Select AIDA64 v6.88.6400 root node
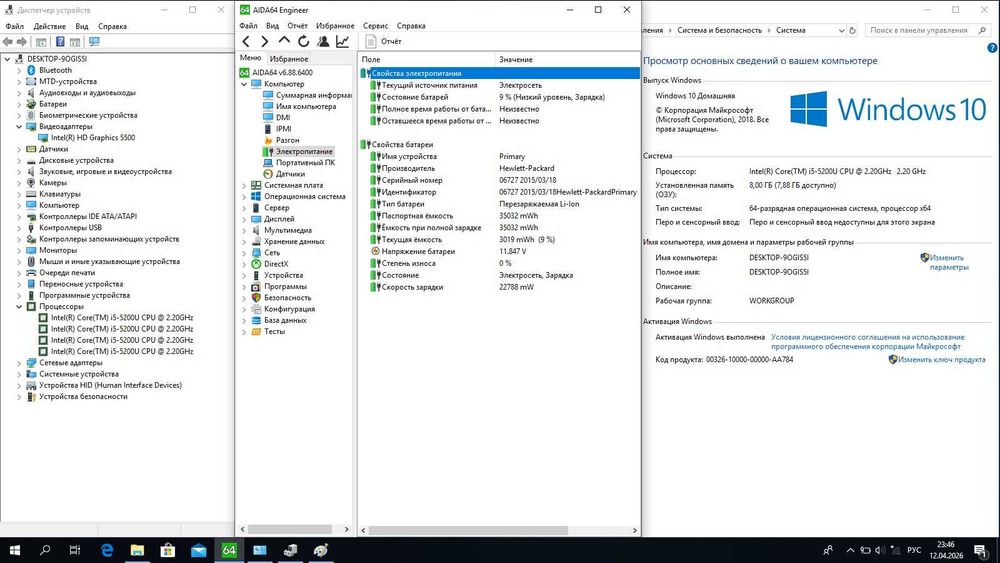This screenshot has height=563, width=1000. point(283,73)
